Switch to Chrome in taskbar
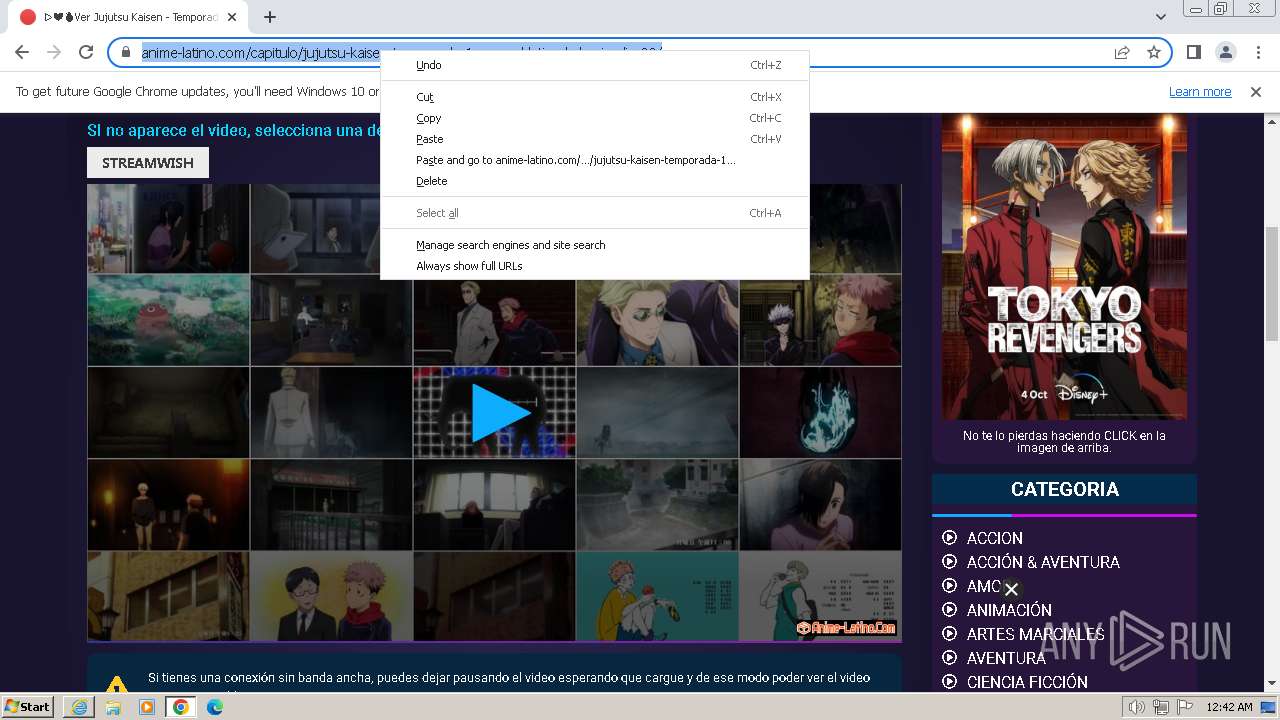Image resolution: width=1280 pixels, height=720 pixels. coord(180,707)
